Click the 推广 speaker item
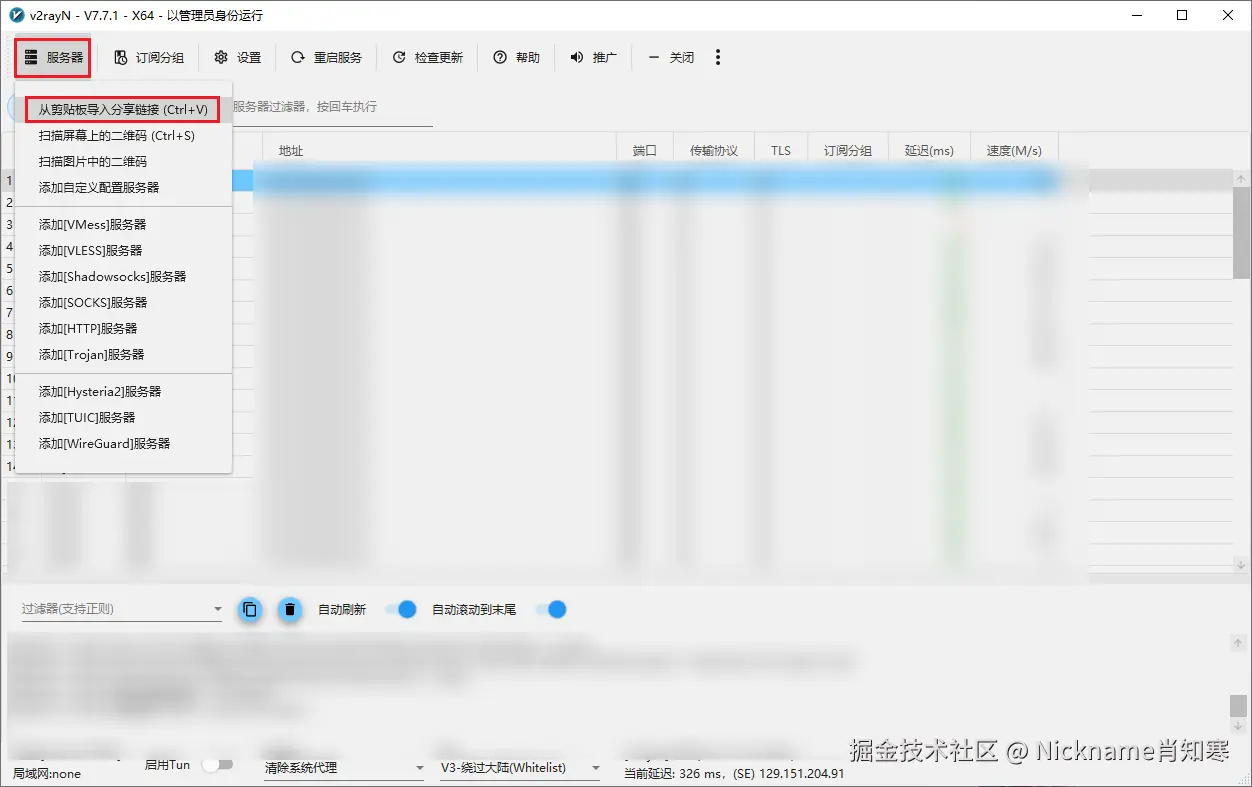 [593, 58]
